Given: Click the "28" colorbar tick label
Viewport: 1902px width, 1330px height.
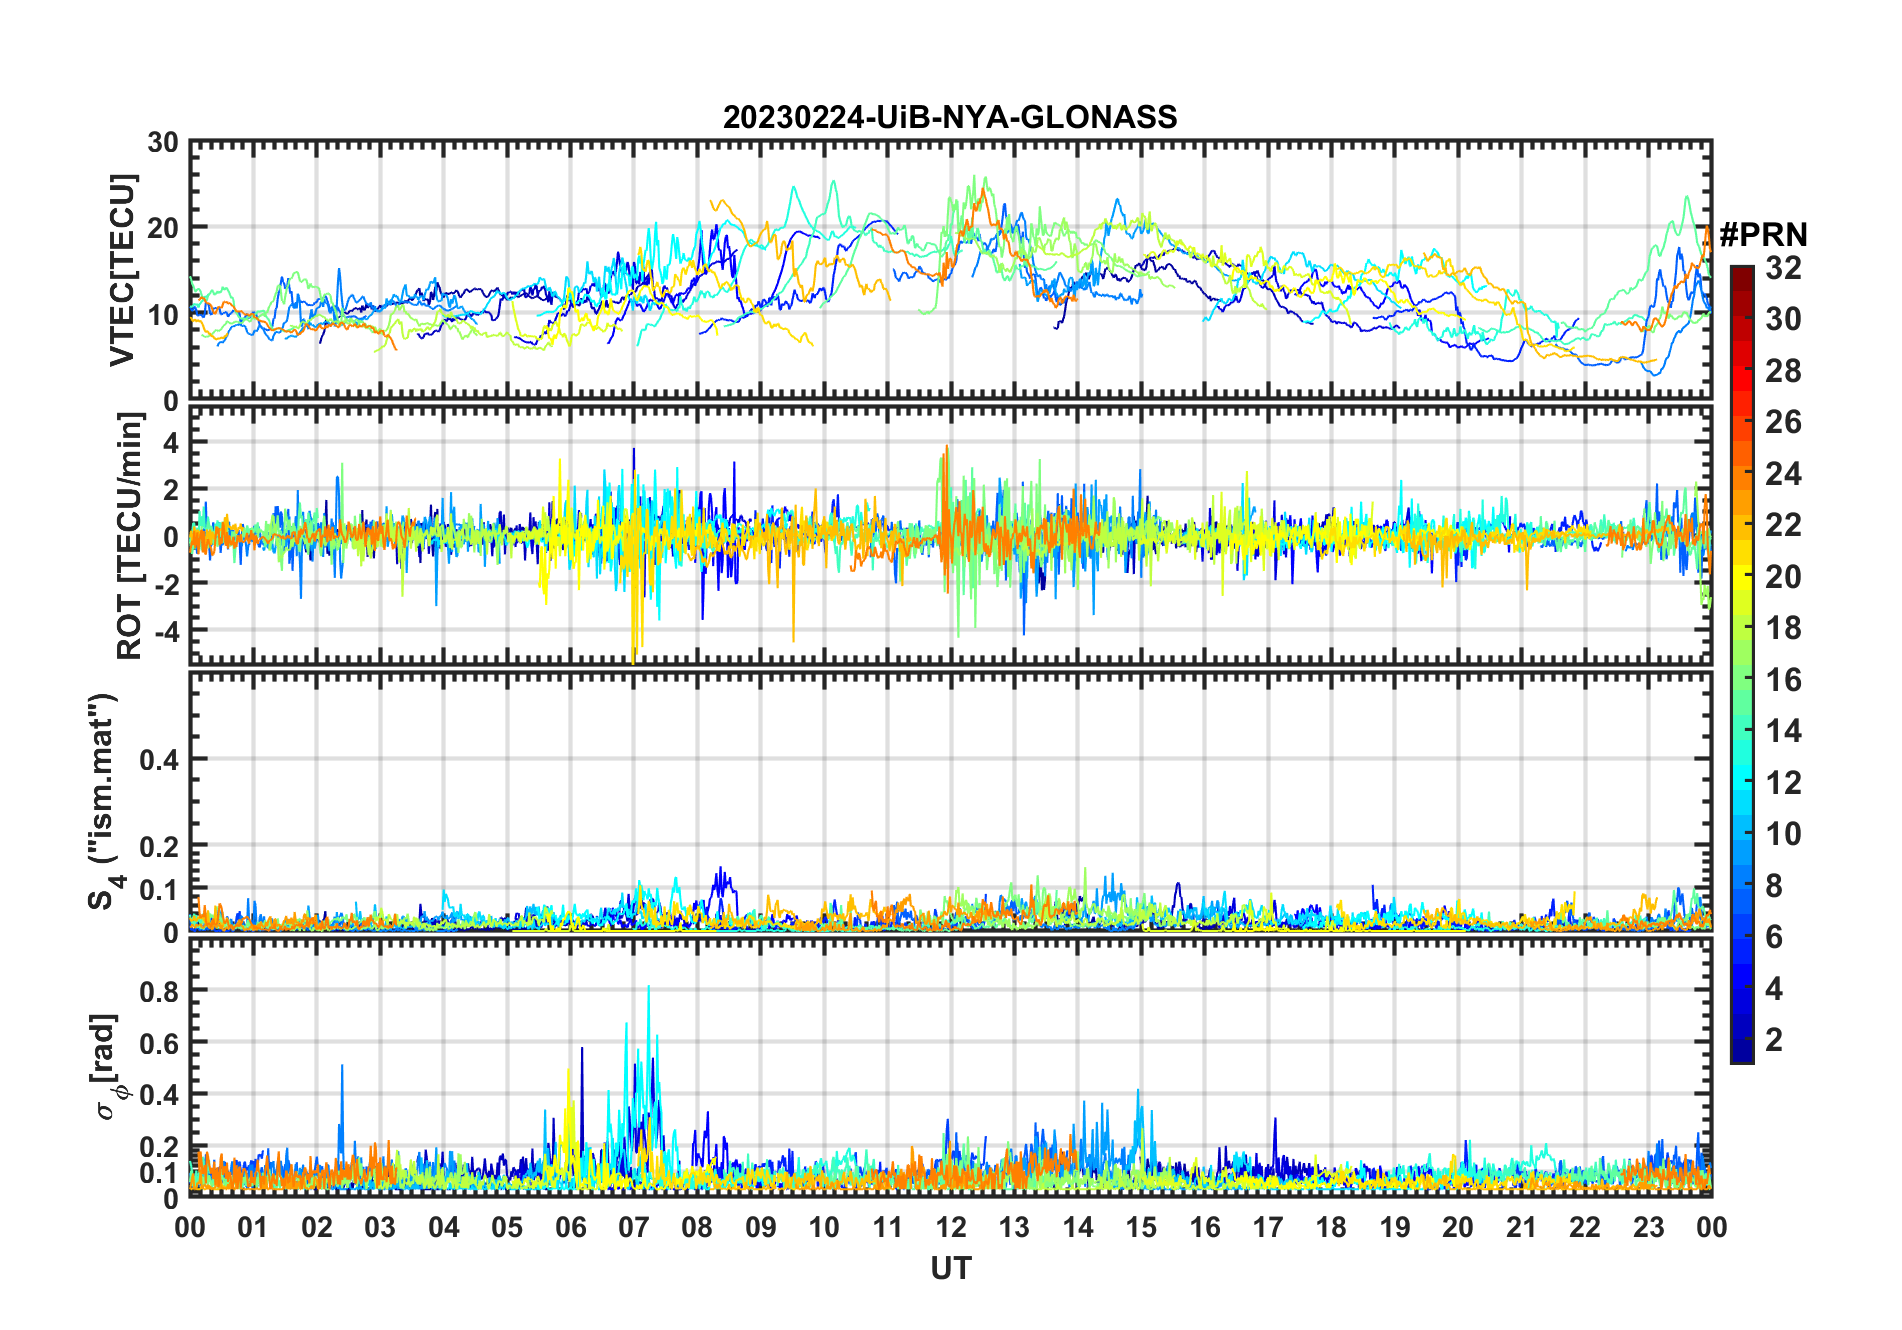Looking at the screenshot, I should 1783,371.
